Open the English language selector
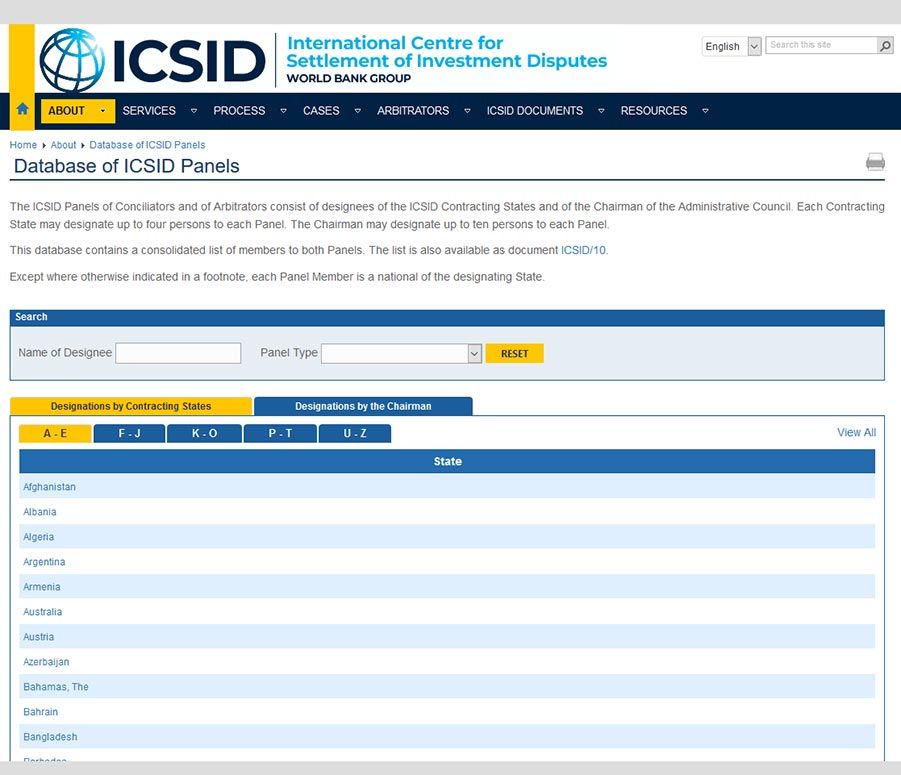This screenshot has width=901, height=775. [x=752, y=46]
